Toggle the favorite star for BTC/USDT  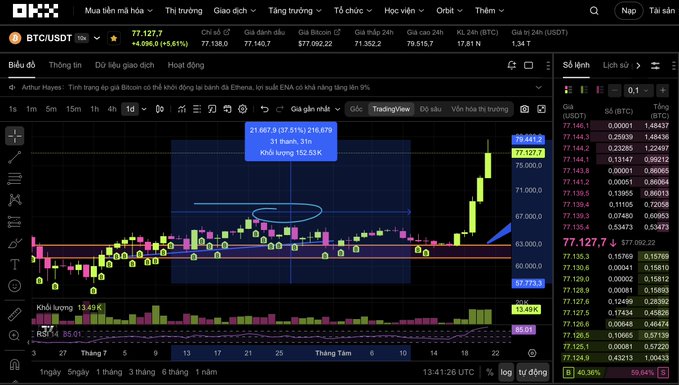point(114,38)
